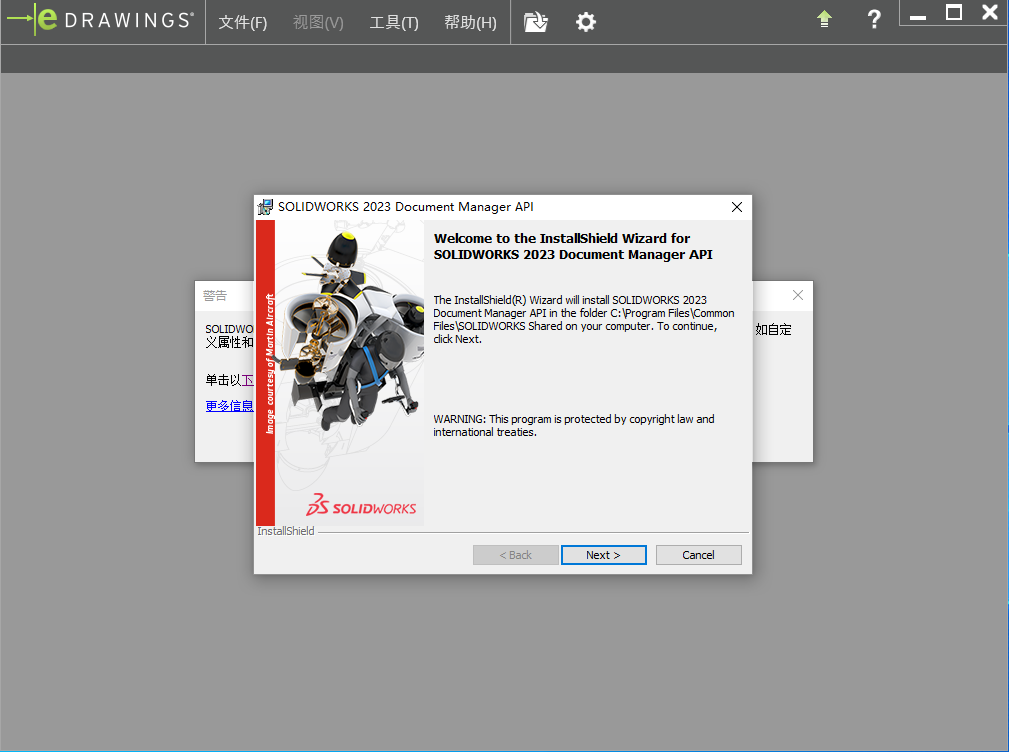
Task: Click the copyright WARNING text
Action: click(x=573, y=426)
